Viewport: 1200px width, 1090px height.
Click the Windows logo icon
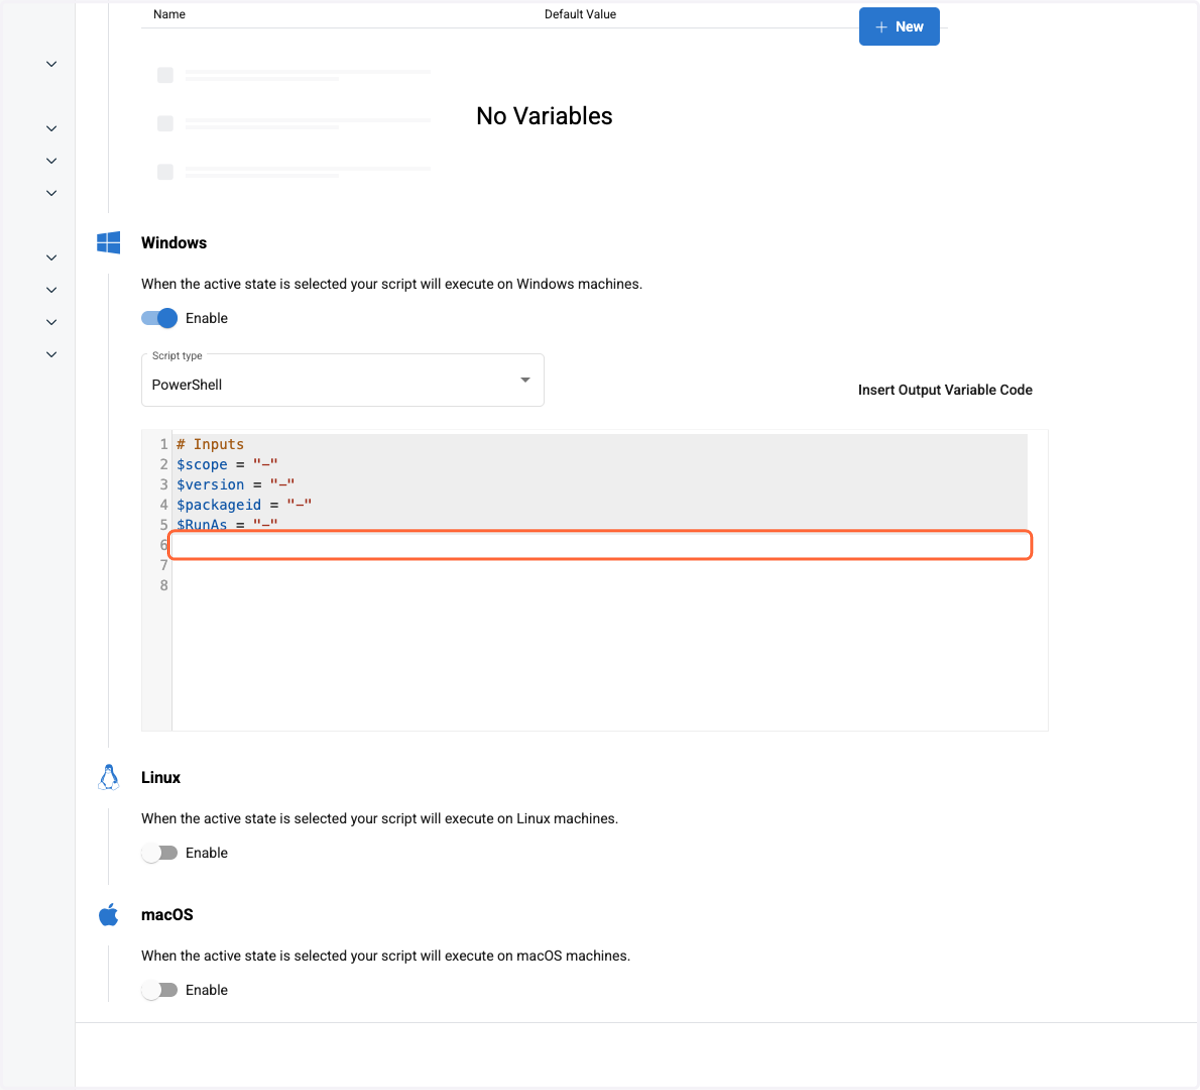point(109,243)
